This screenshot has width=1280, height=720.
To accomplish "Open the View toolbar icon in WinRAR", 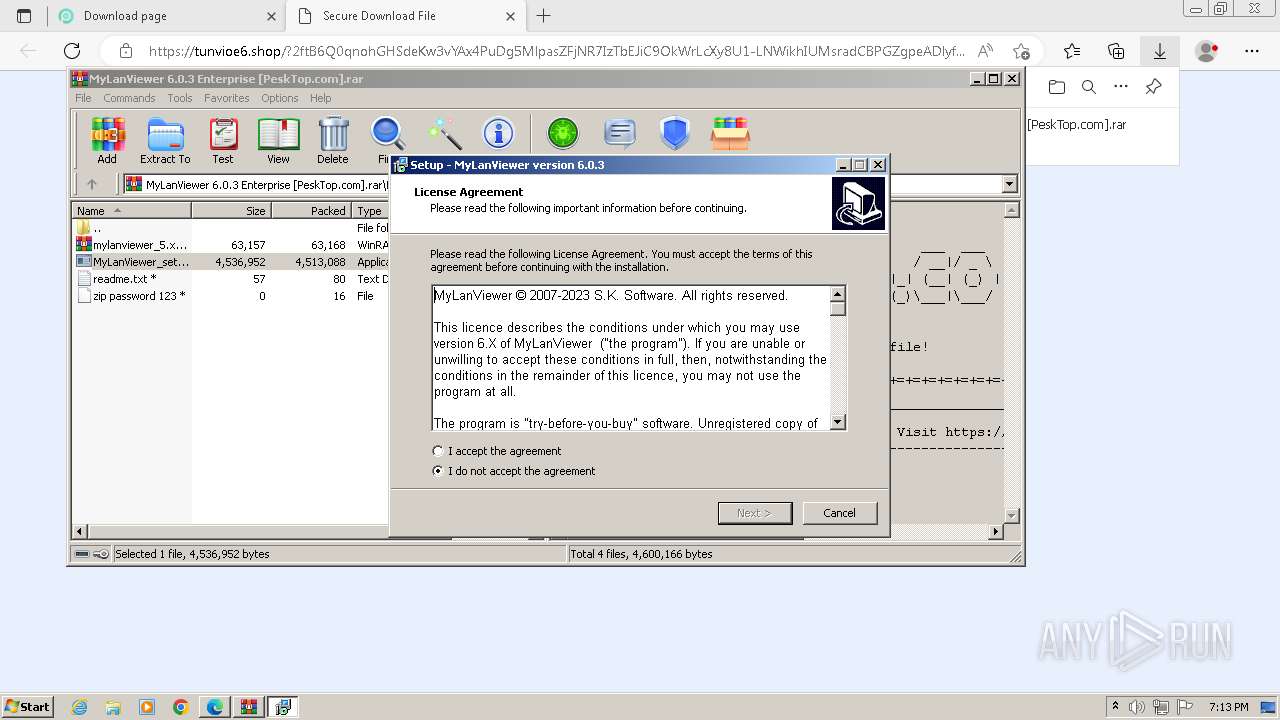I will coord(278,140).
